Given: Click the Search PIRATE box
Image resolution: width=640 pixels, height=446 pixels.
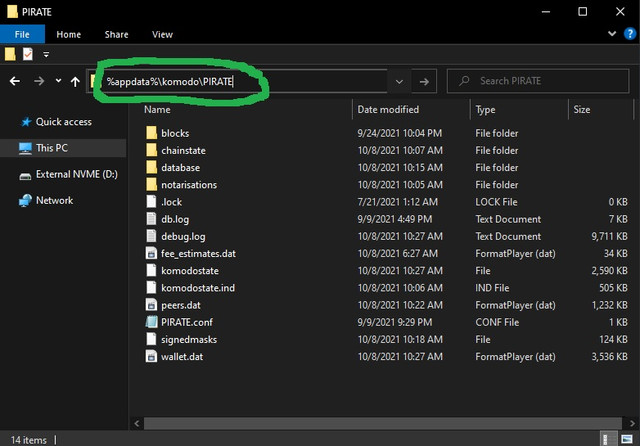Looking at the screenshot, I should (538, 81).
